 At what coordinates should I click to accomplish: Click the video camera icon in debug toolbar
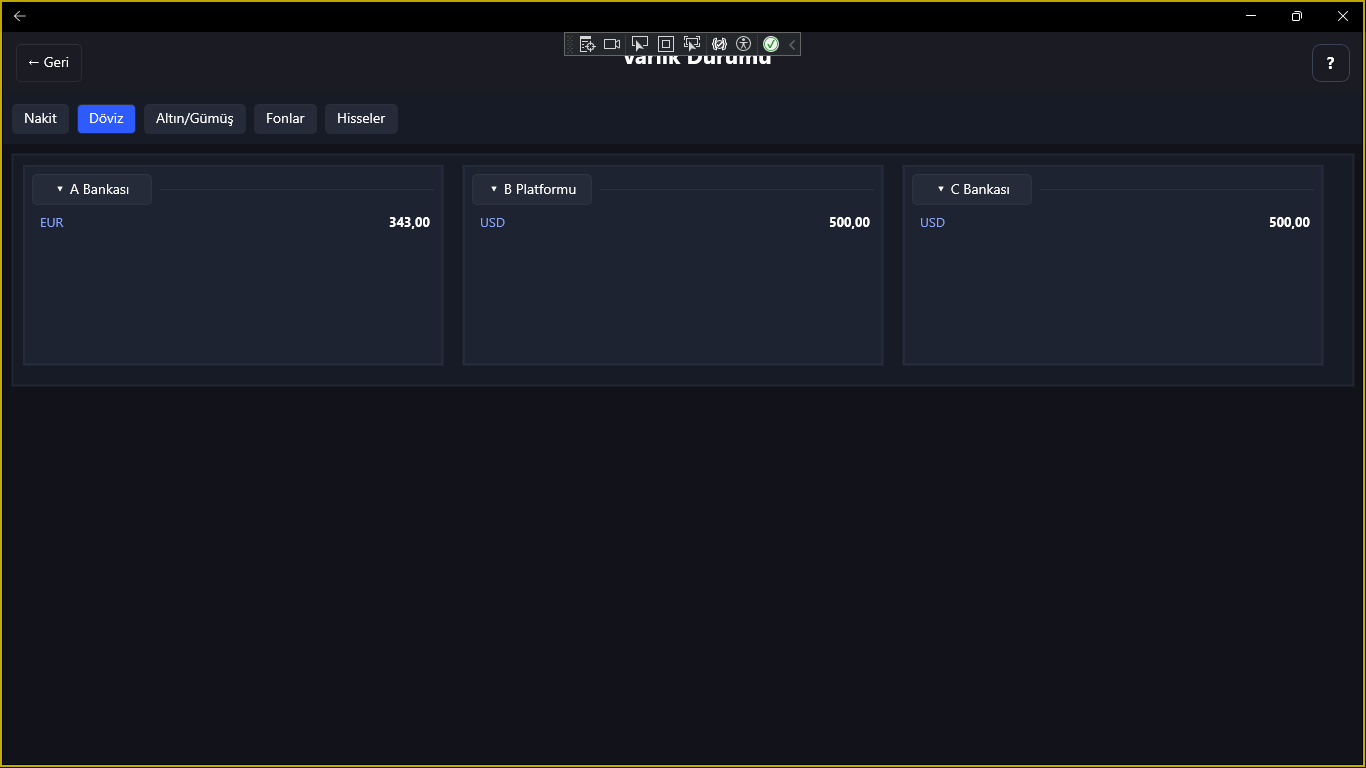(612, 44)
